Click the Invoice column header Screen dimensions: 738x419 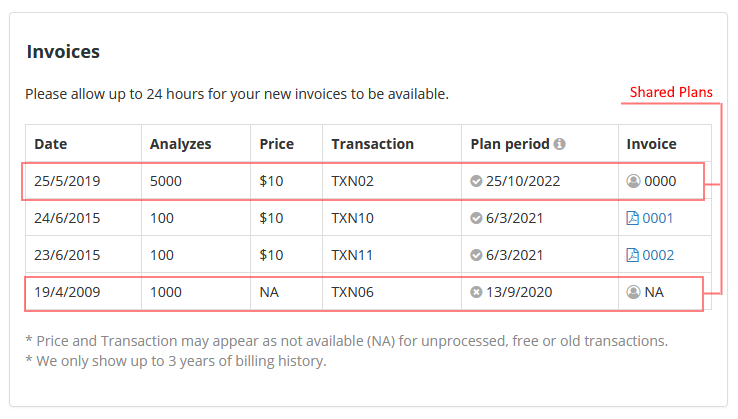pyautogui.click(x=652, y=144)
